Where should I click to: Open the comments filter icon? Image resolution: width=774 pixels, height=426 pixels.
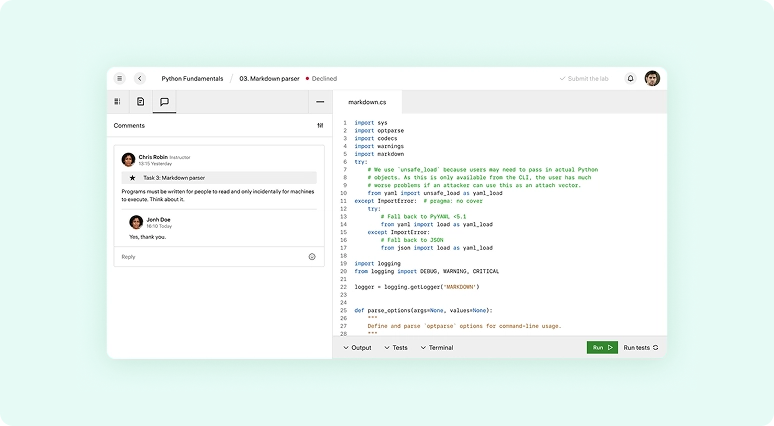(x=320, y=126)
